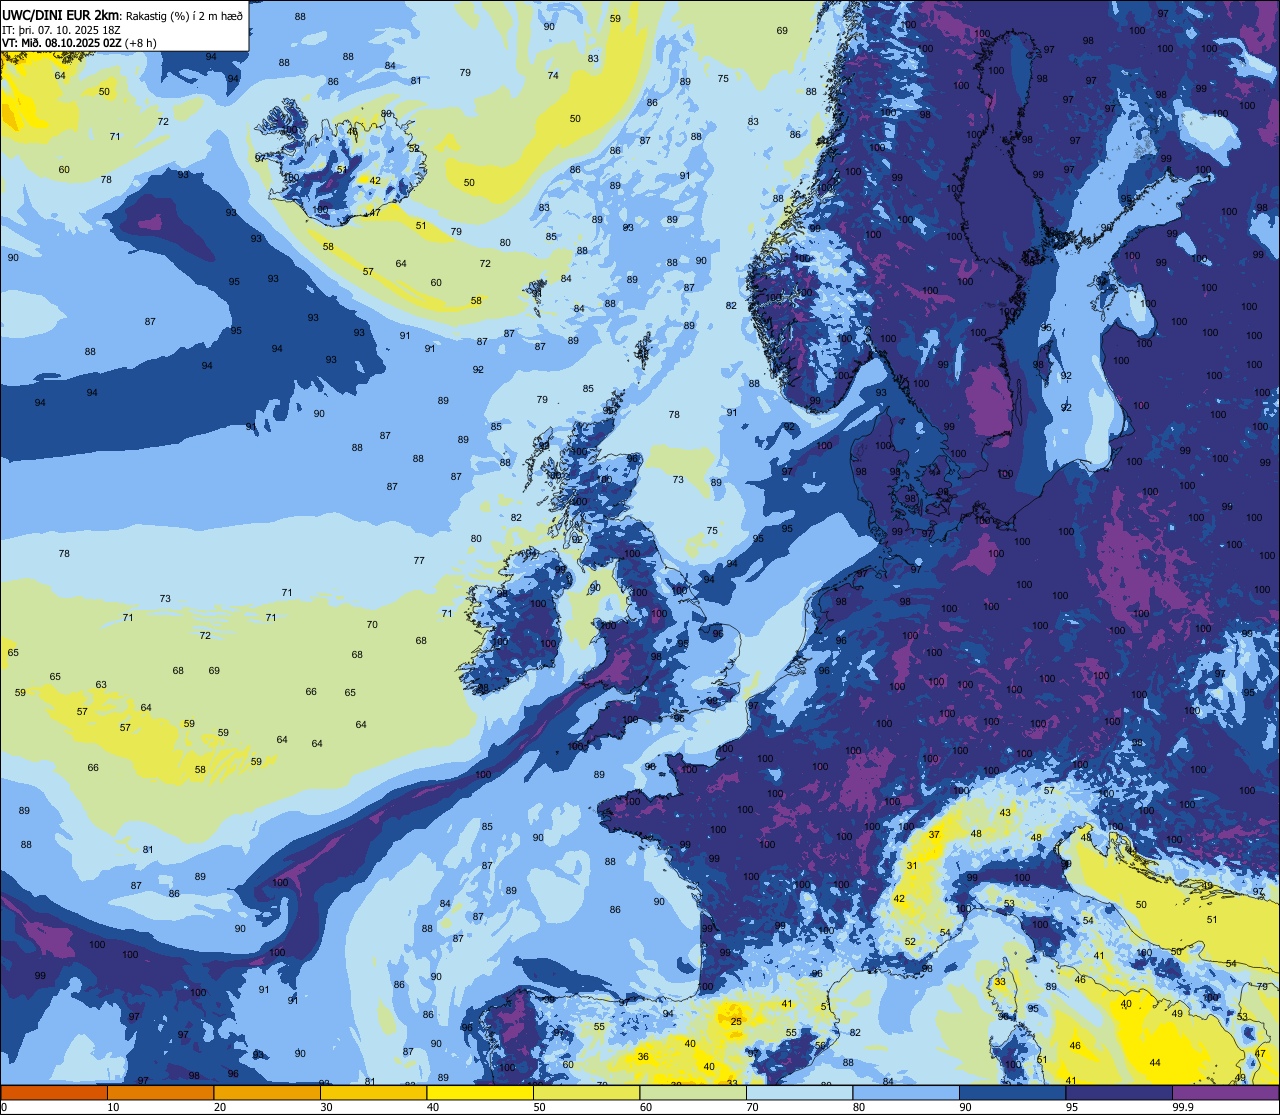Click the medium blue 80–90 legend segment

tap(906, 1092)
